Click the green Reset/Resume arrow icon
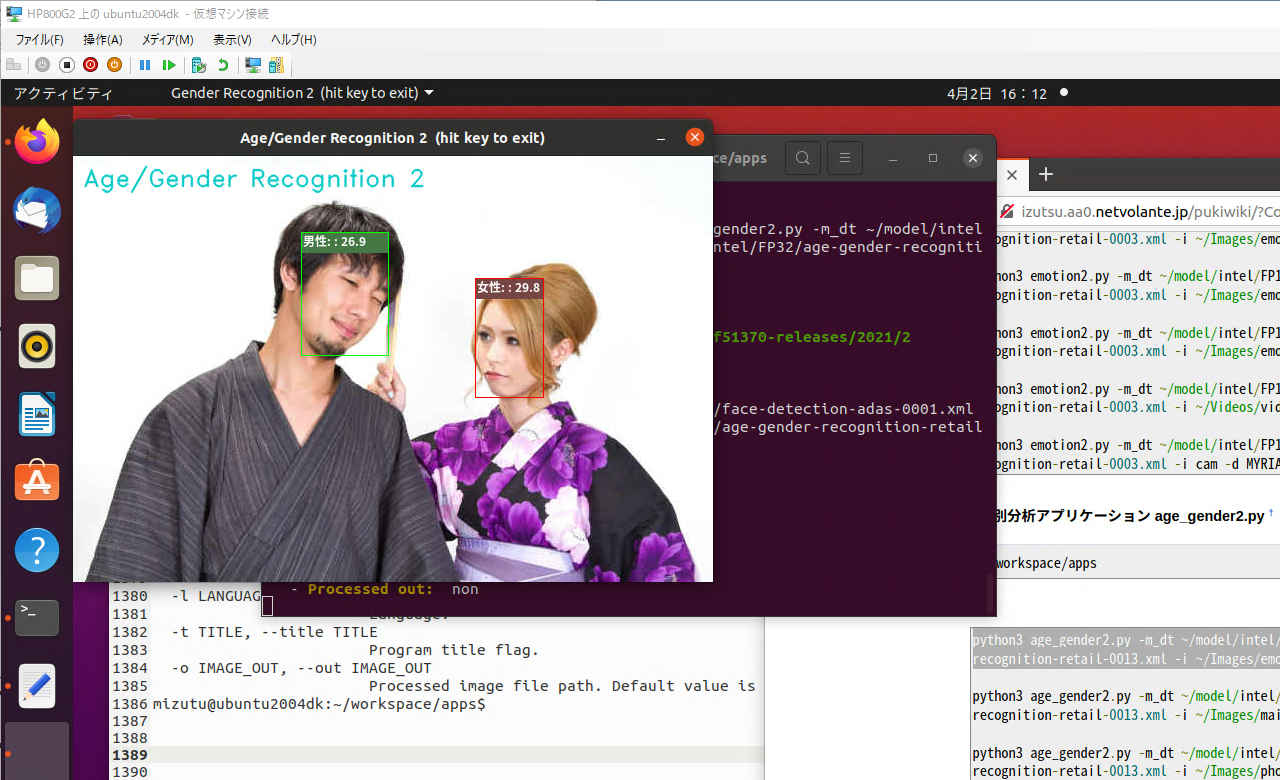1280x780 pixels. tap(169, 65)
